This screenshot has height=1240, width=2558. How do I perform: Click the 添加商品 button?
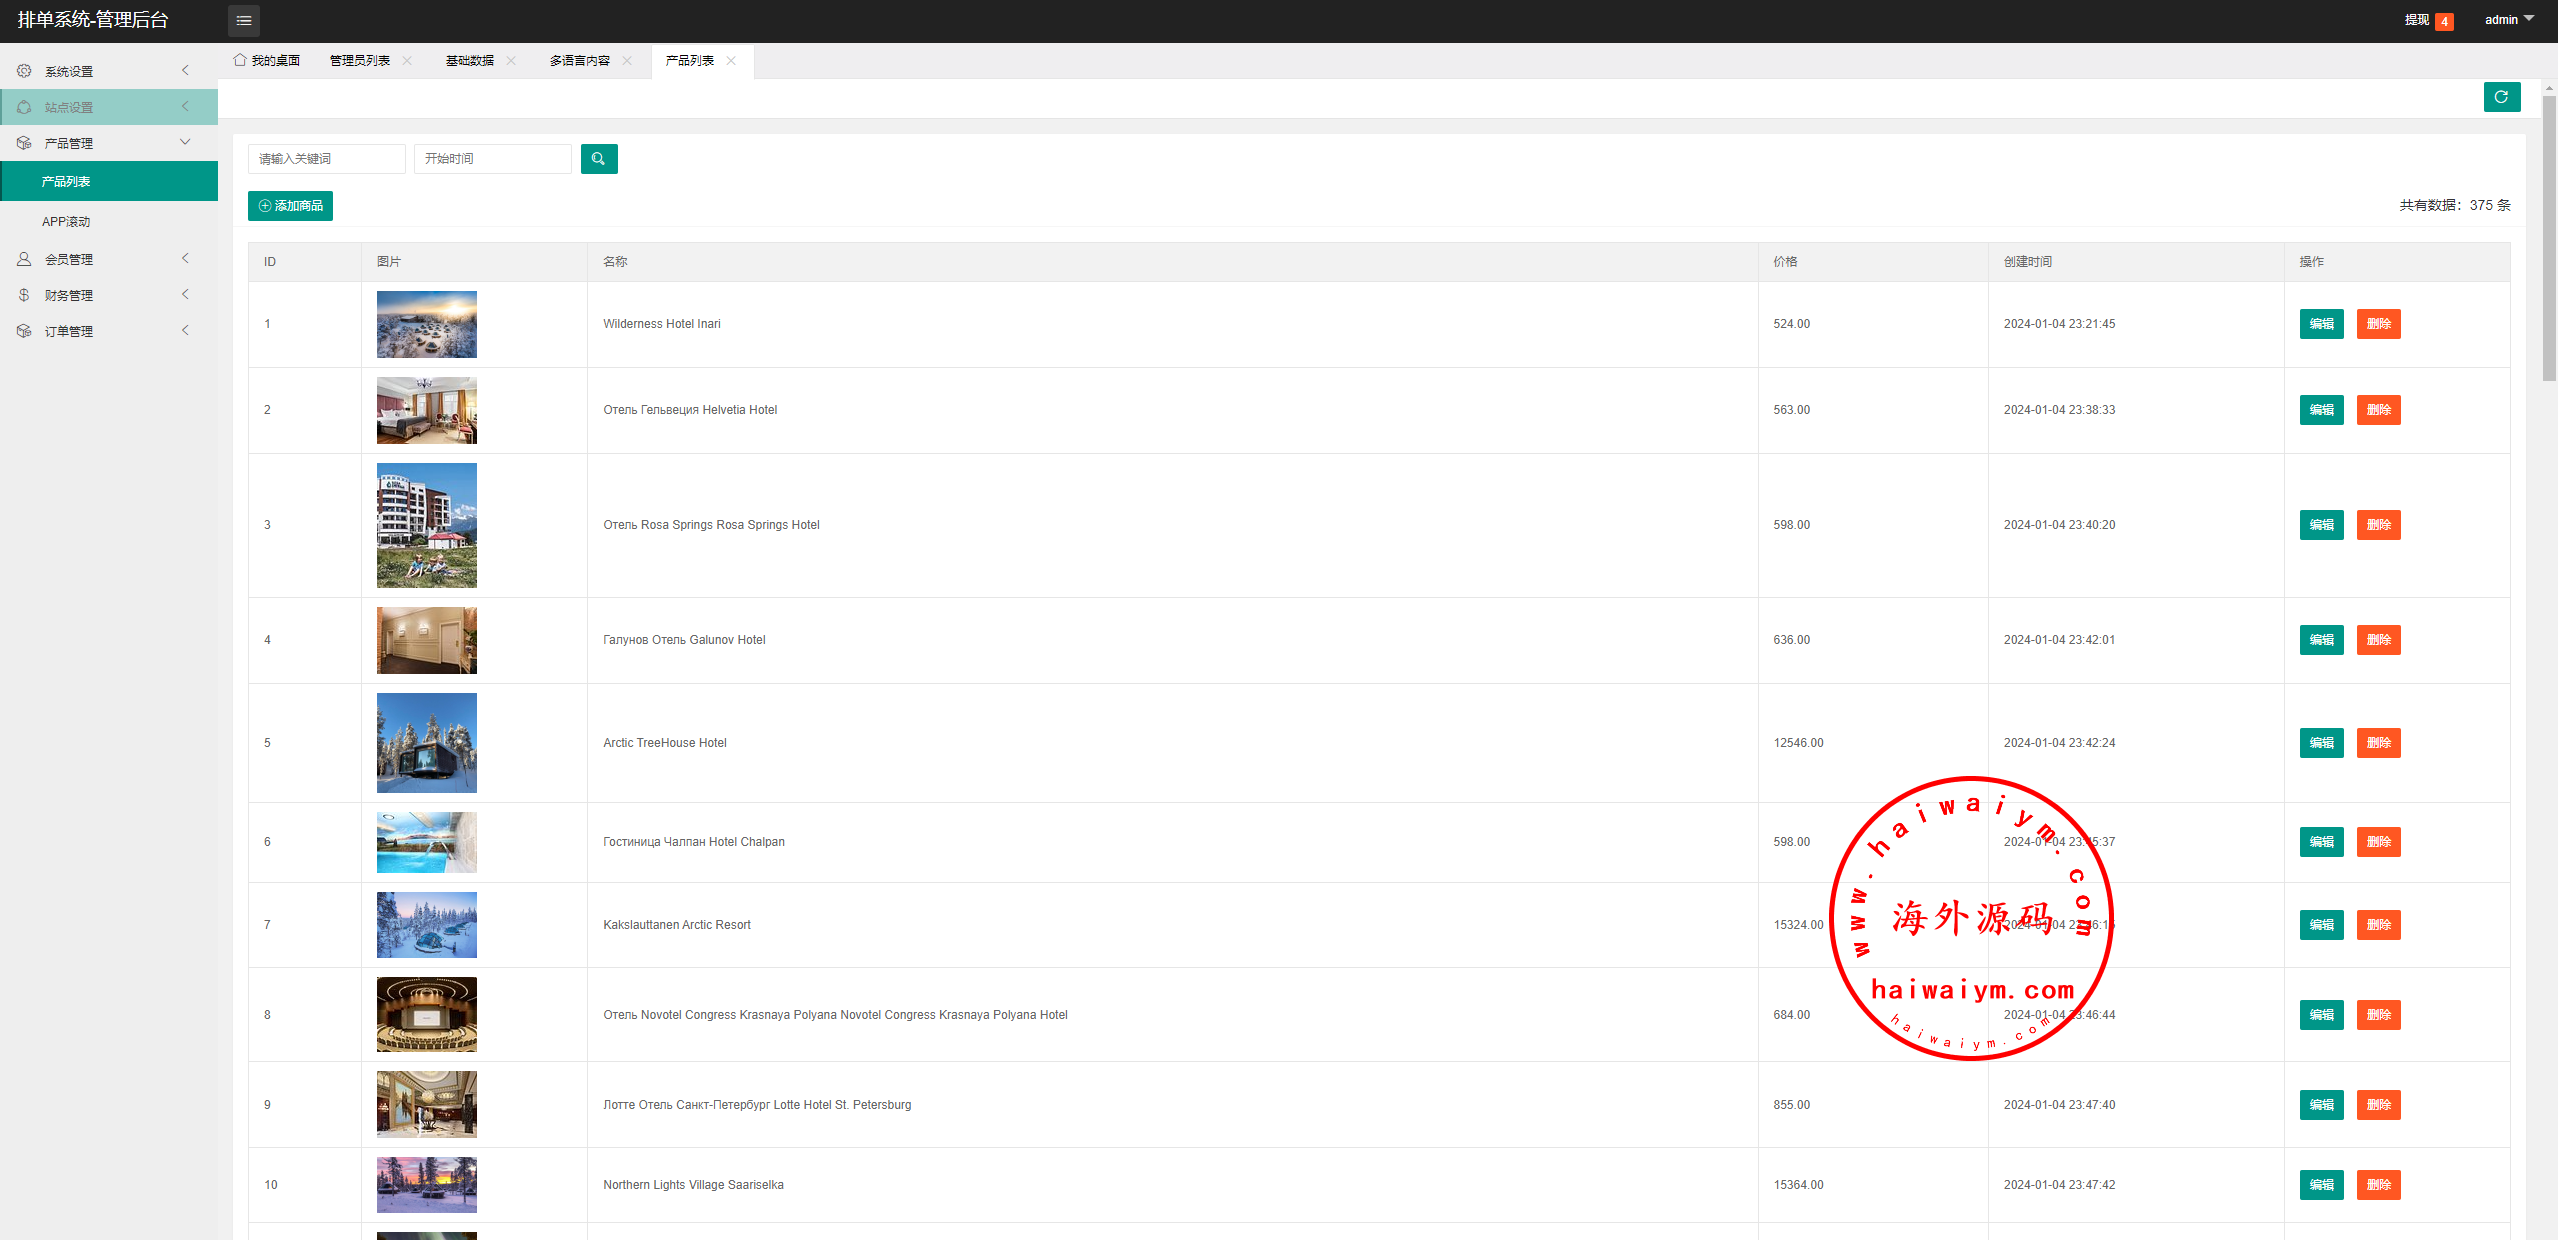tap(290, 206)
